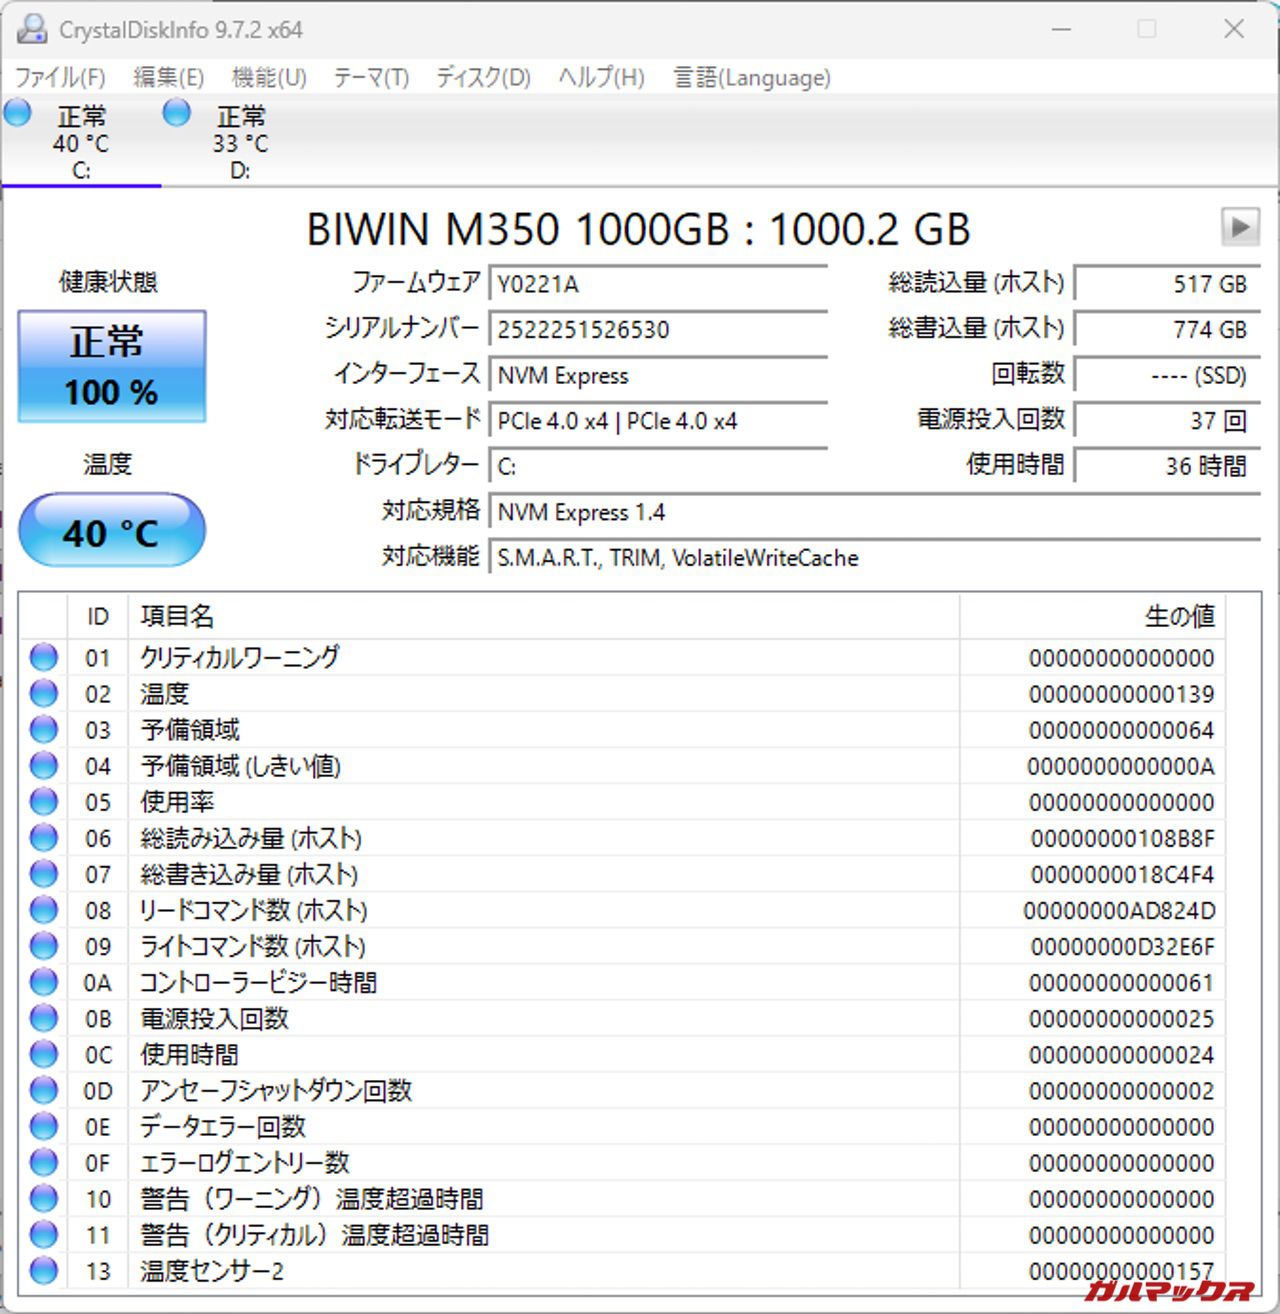Open the テーマ(T) menu
This screenshot has height=1314, width=1280.
pyautogui.click(x=371, y=78)
